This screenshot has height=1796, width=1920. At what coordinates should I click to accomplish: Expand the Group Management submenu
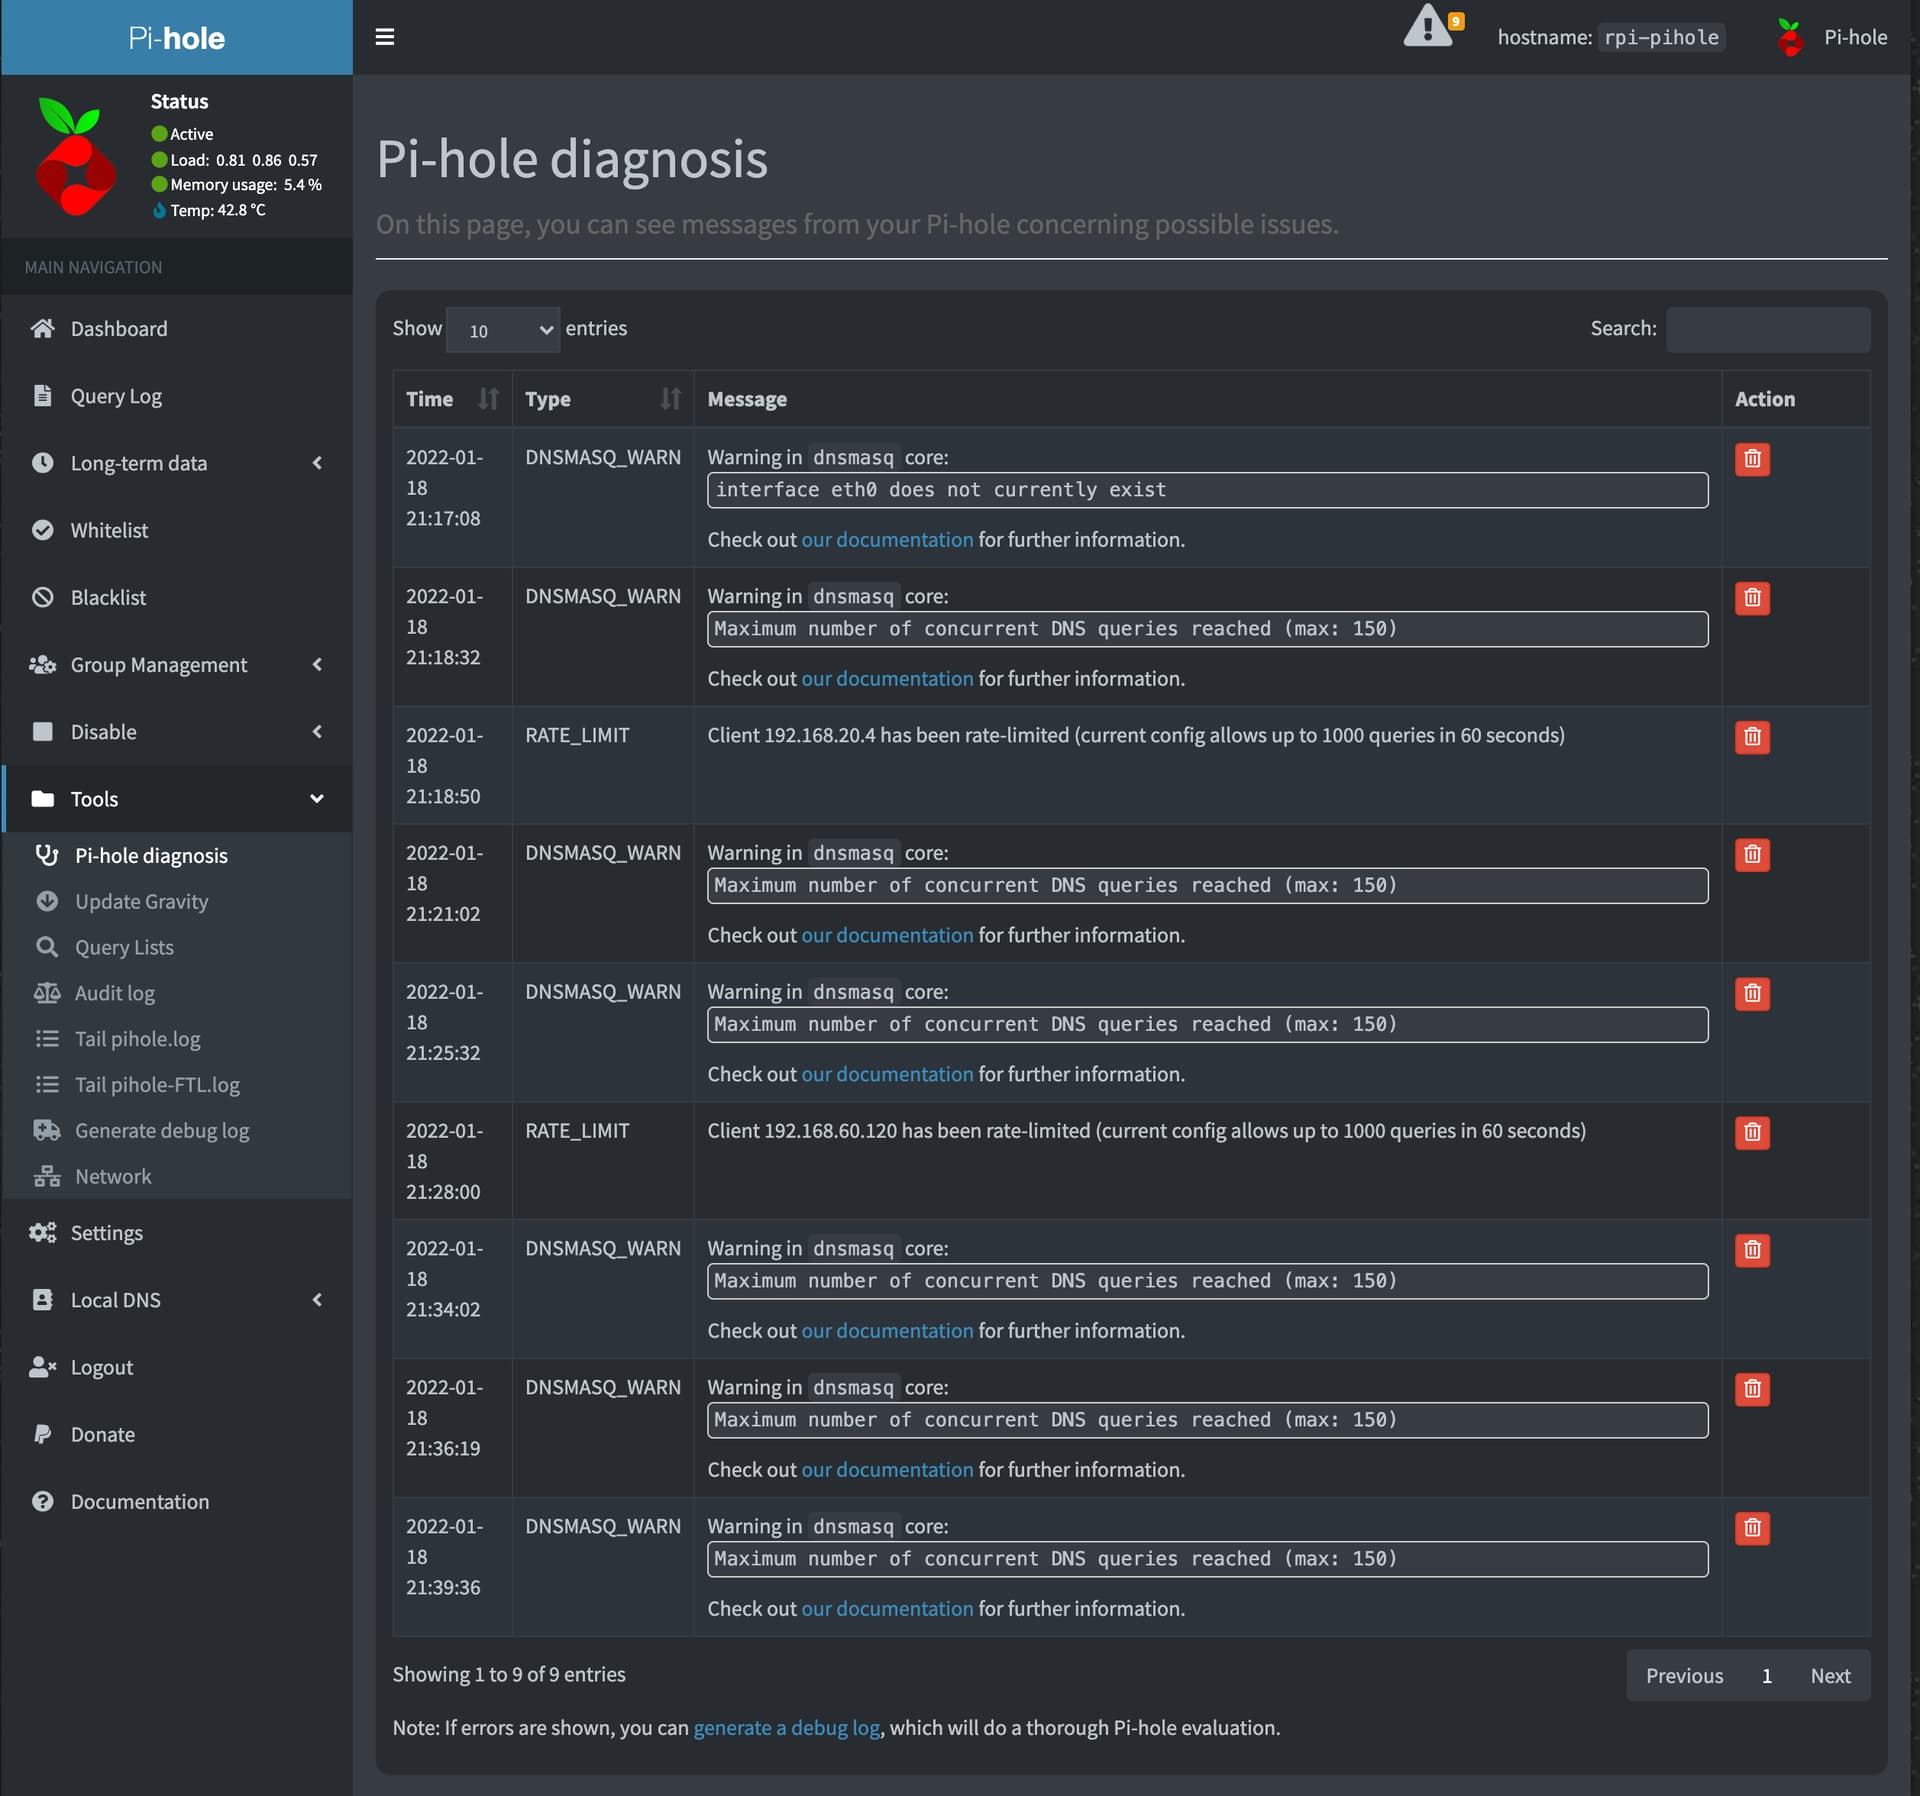177,664
